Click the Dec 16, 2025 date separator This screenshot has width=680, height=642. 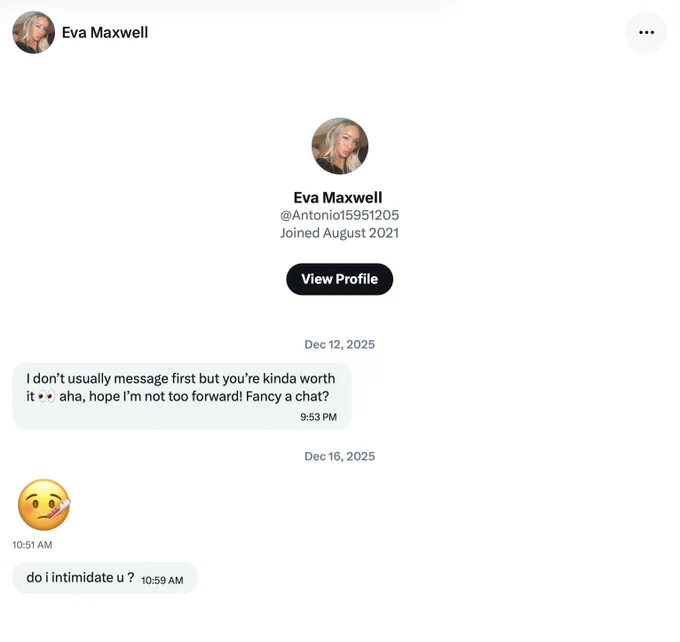click(x=340, y=456)
